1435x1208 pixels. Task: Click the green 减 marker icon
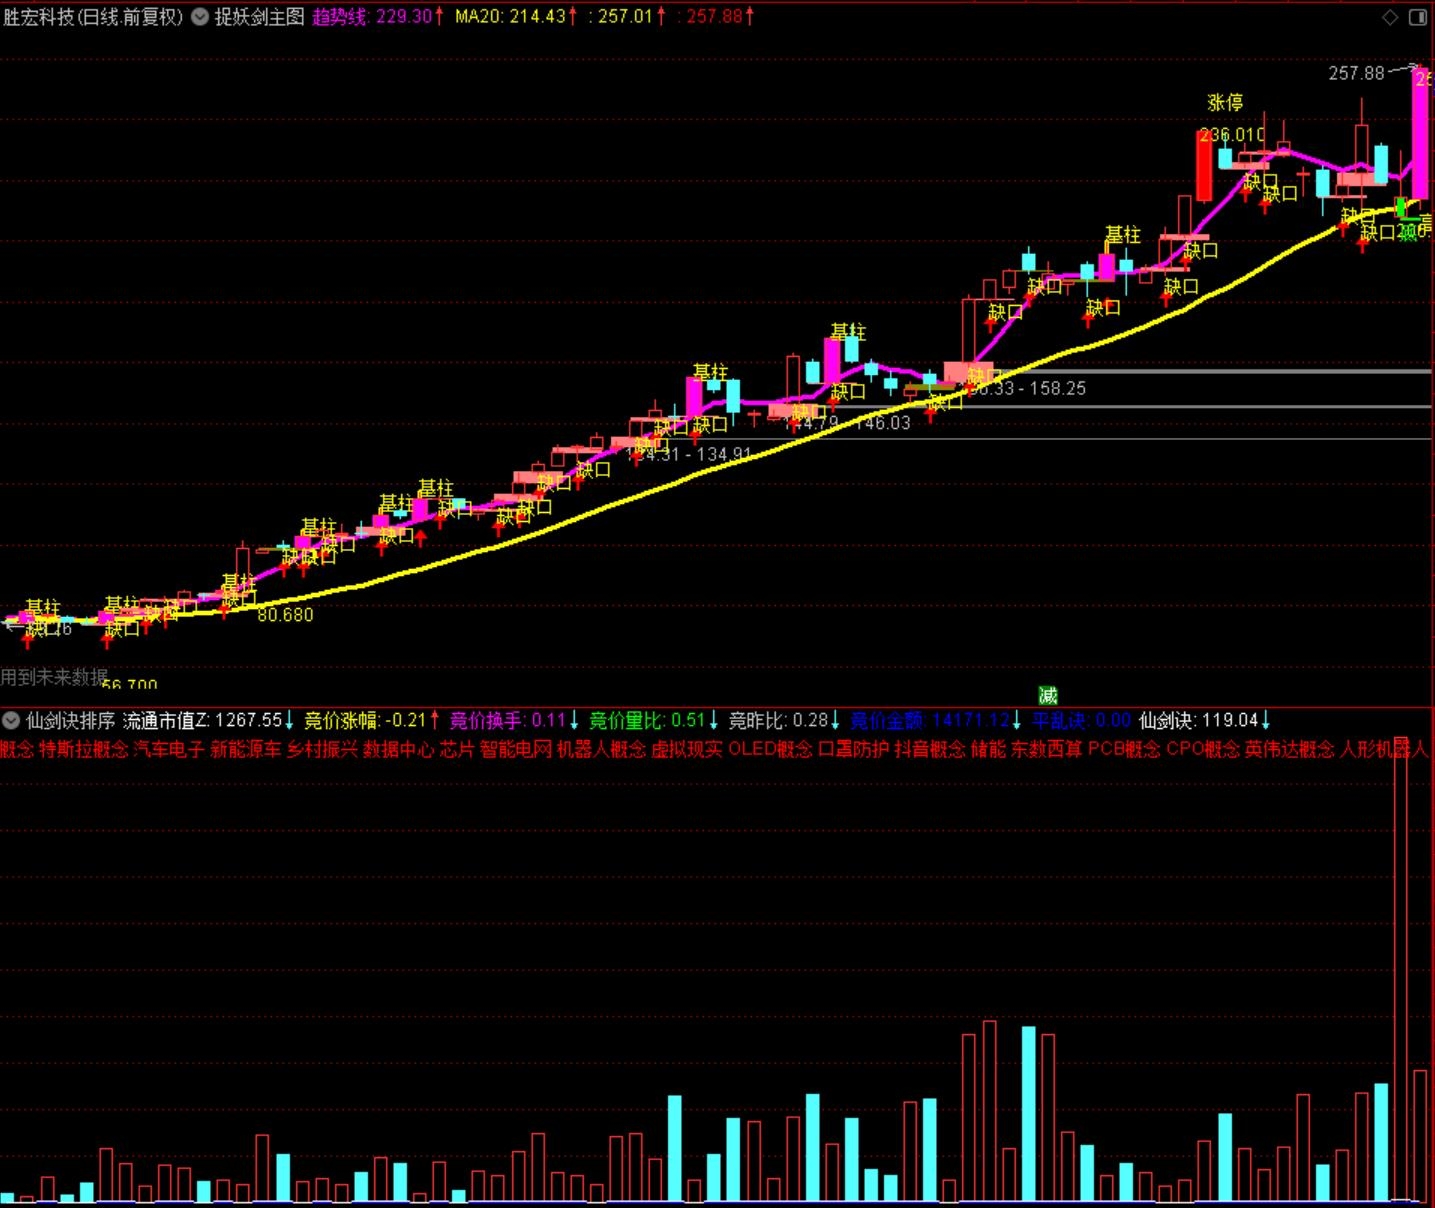[x=1047, y=695]
